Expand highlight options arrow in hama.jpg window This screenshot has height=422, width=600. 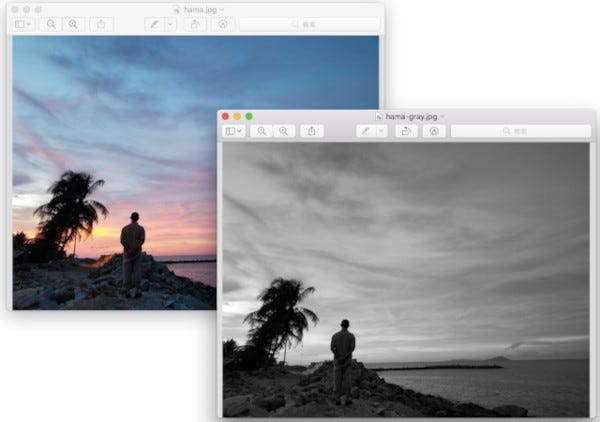coord(170,23)
